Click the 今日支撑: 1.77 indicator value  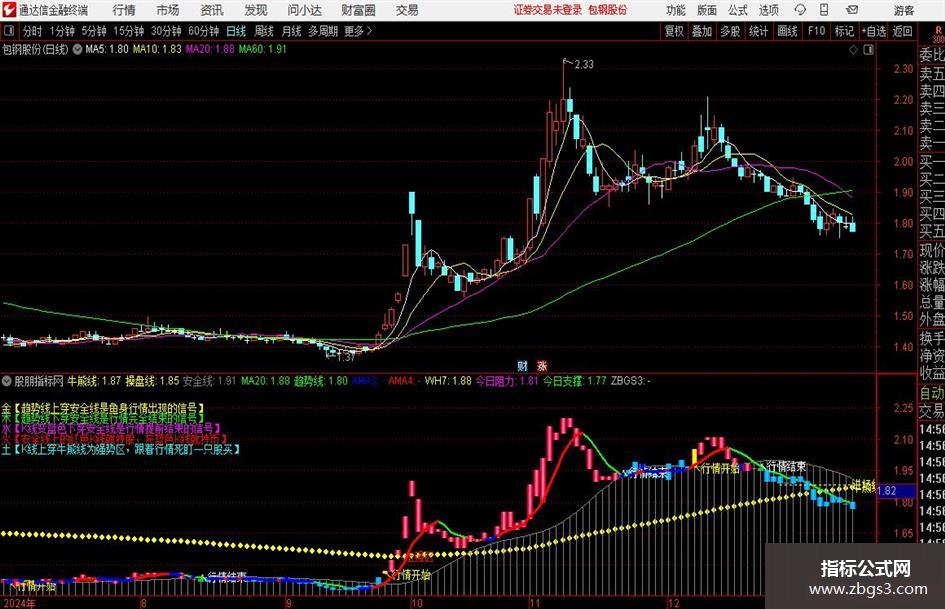click(x=574, y=381)
